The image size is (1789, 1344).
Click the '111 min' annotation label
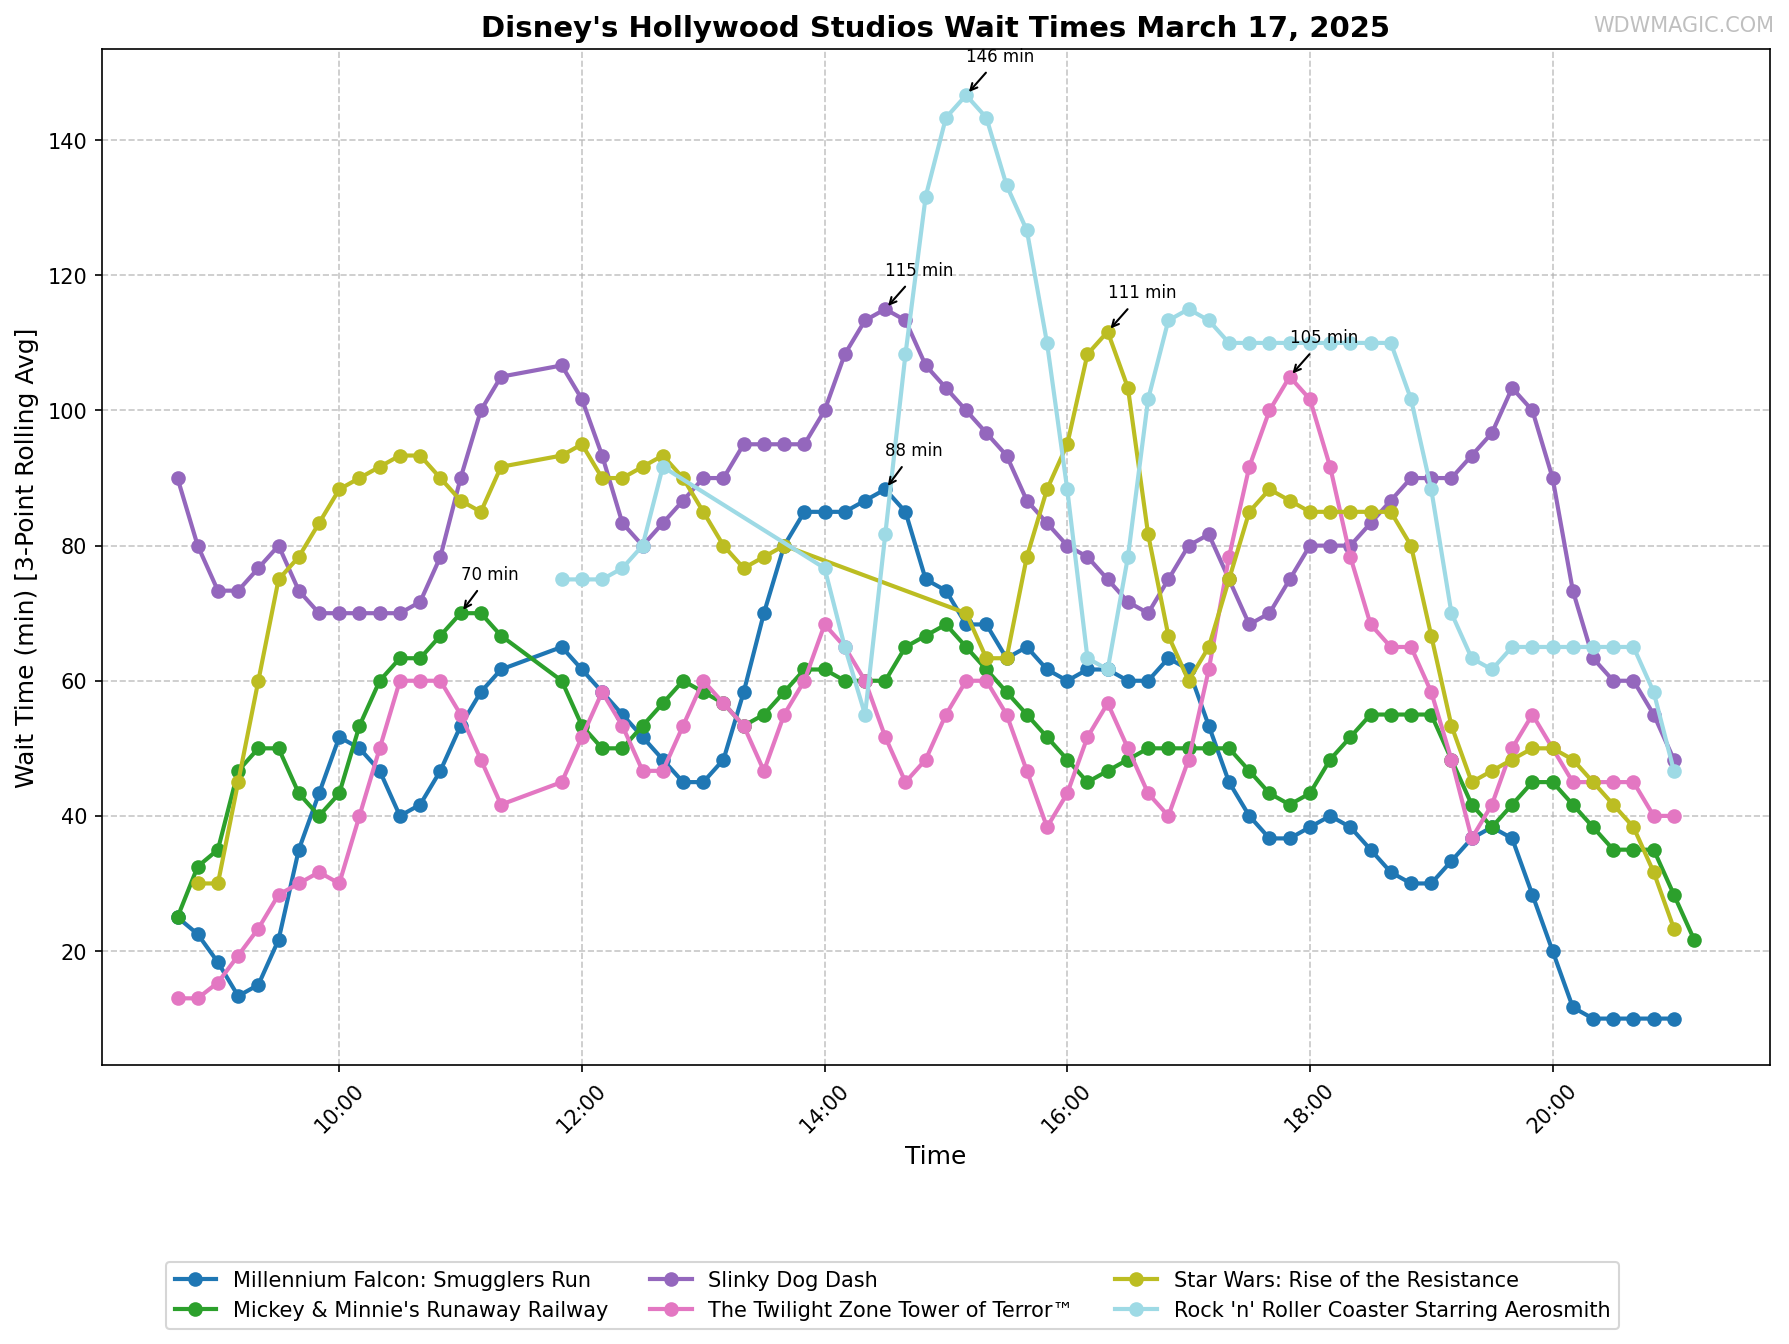coord(1142,293)
